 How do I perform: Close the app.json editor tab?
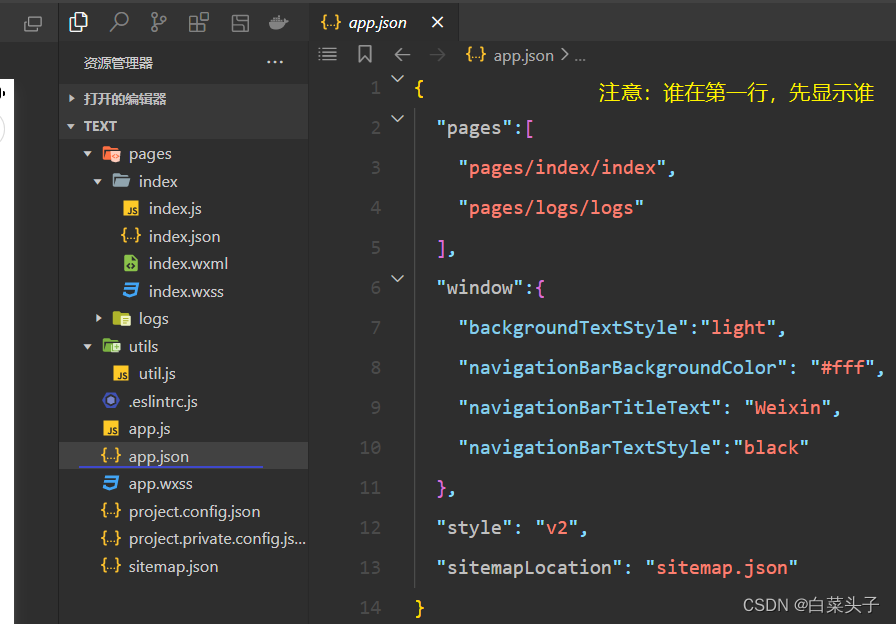[437, 22]
